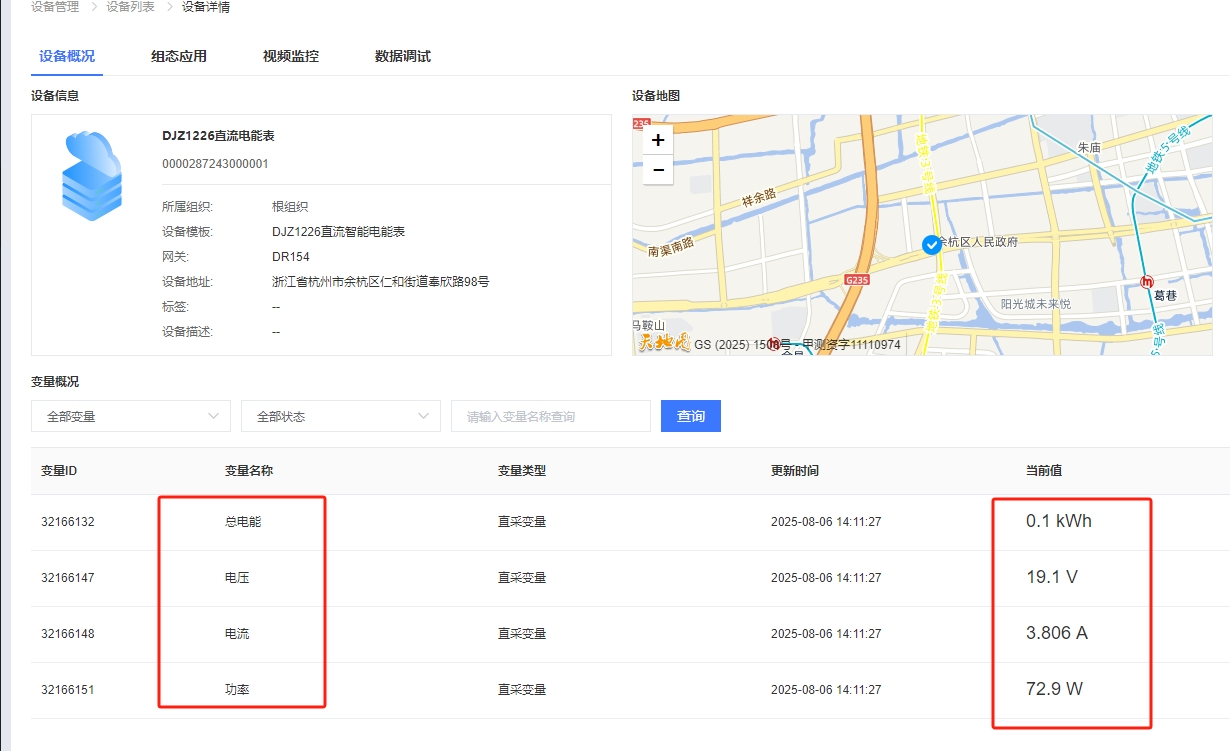The height and width of the screenshot is (751, 1230).
Task: Click the 查询 button
Action: (691, 416)
